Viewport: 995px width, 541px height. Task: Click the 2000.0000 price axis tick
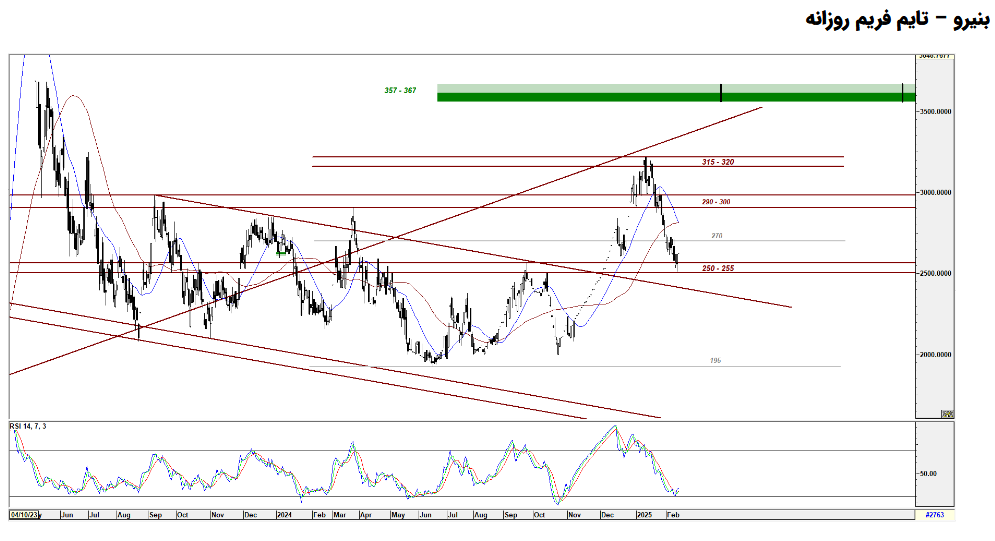(x=941, y=354)
